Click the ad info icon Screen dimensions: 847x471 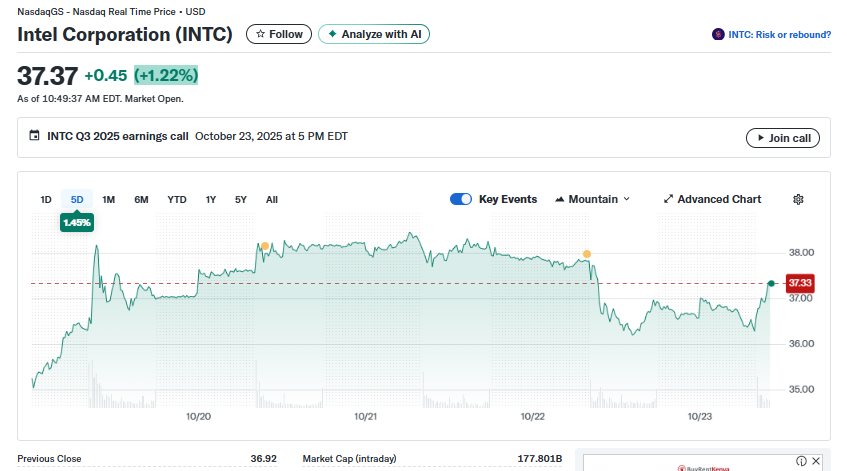click(x=801, y=461)
